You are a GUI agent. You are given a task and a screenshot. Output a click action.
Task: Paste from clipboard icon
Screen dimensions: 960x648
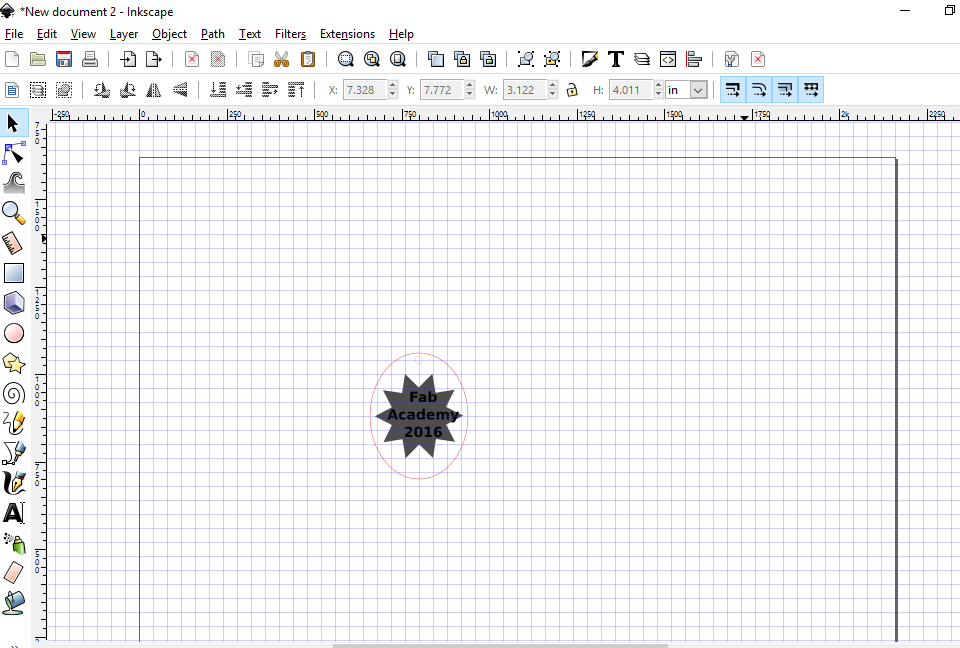308,59
